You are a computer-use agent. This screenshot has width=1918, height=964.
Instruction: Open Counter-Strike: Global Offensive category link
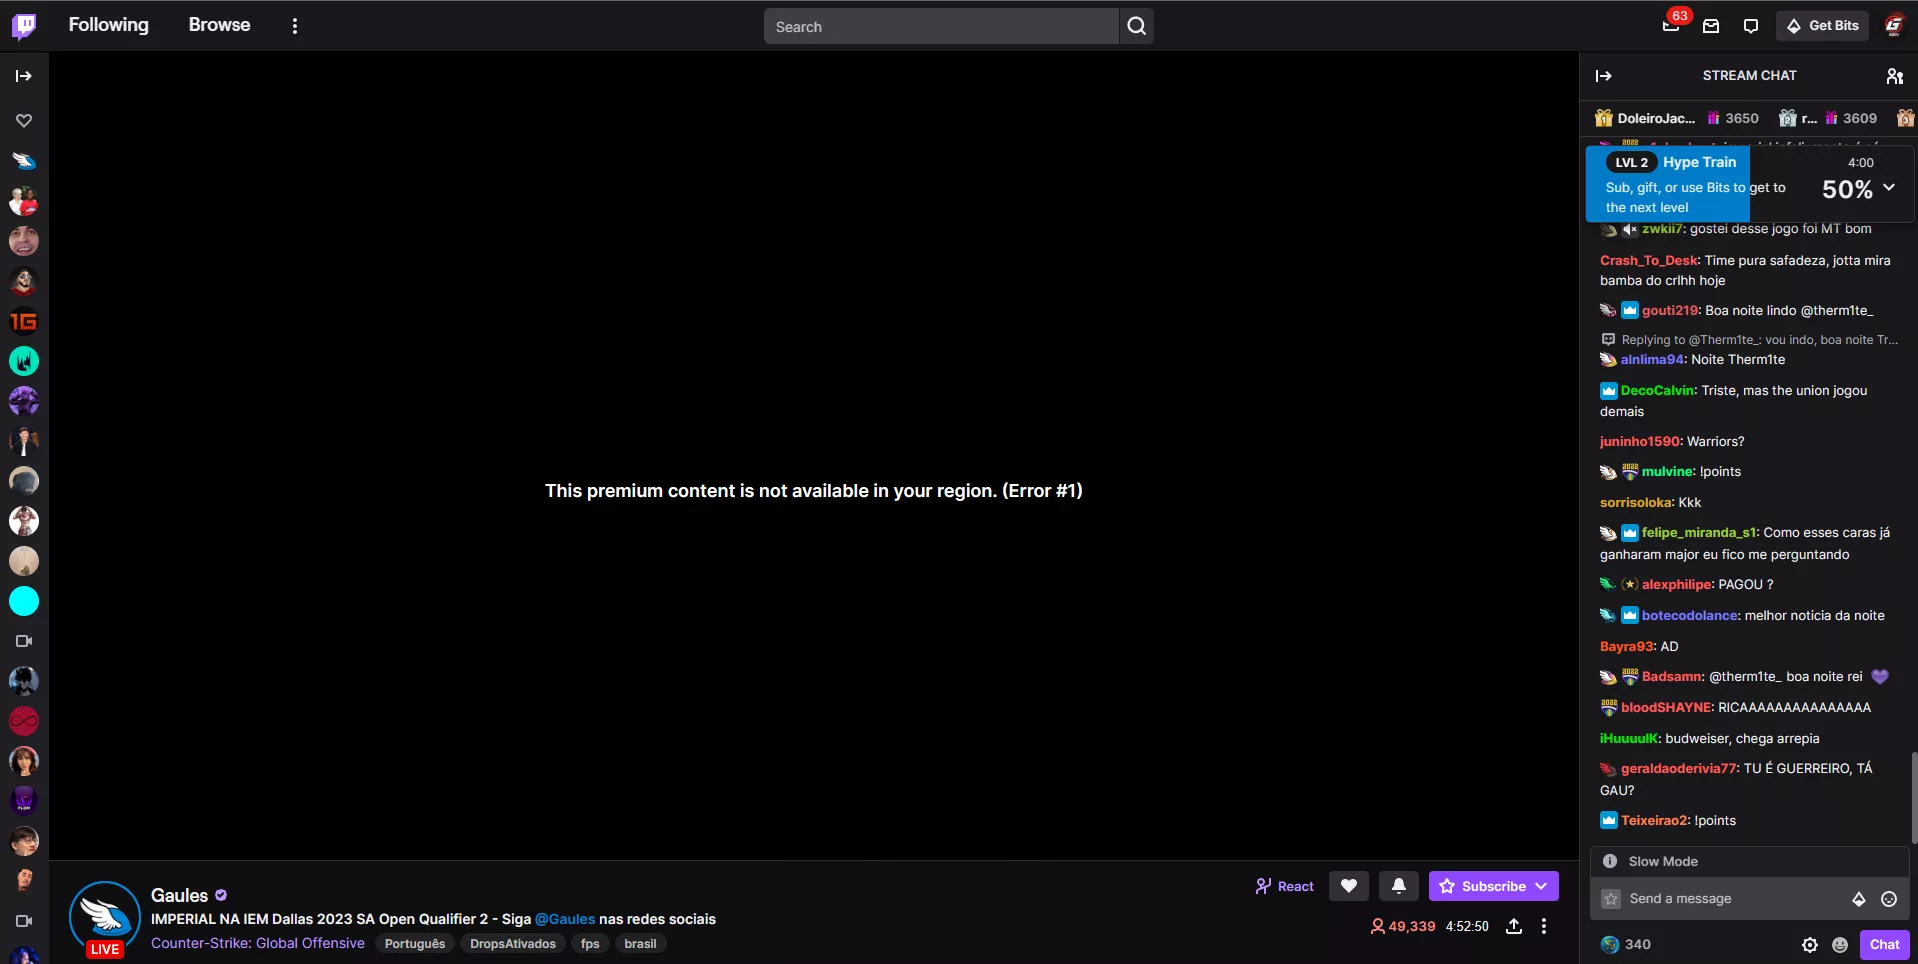pyautogui.click(x=258, y=943)
